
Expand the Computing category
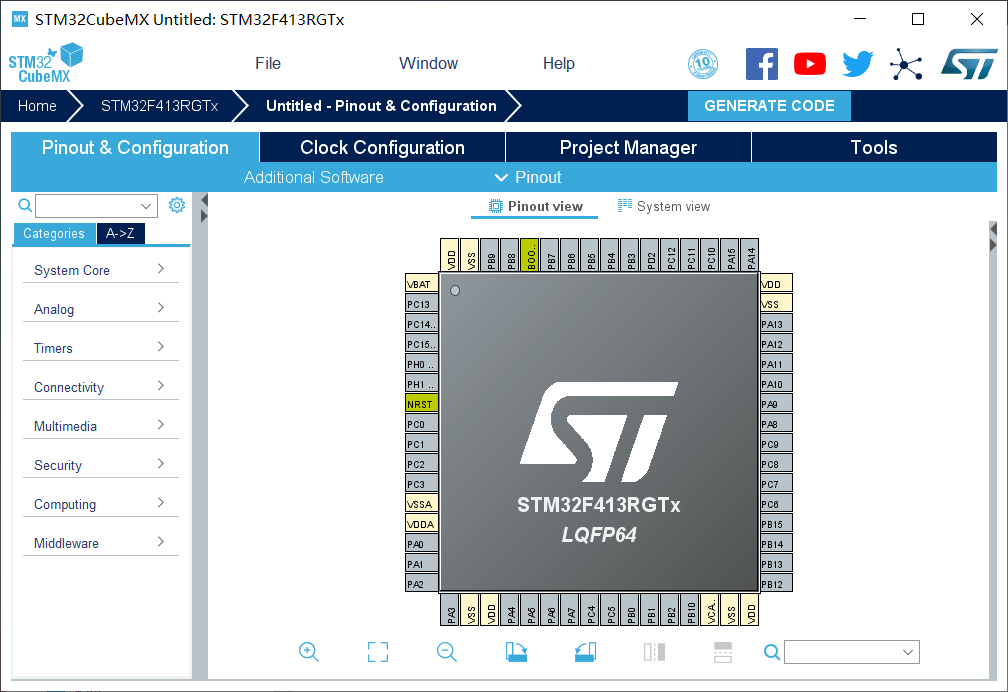(100, 504)
